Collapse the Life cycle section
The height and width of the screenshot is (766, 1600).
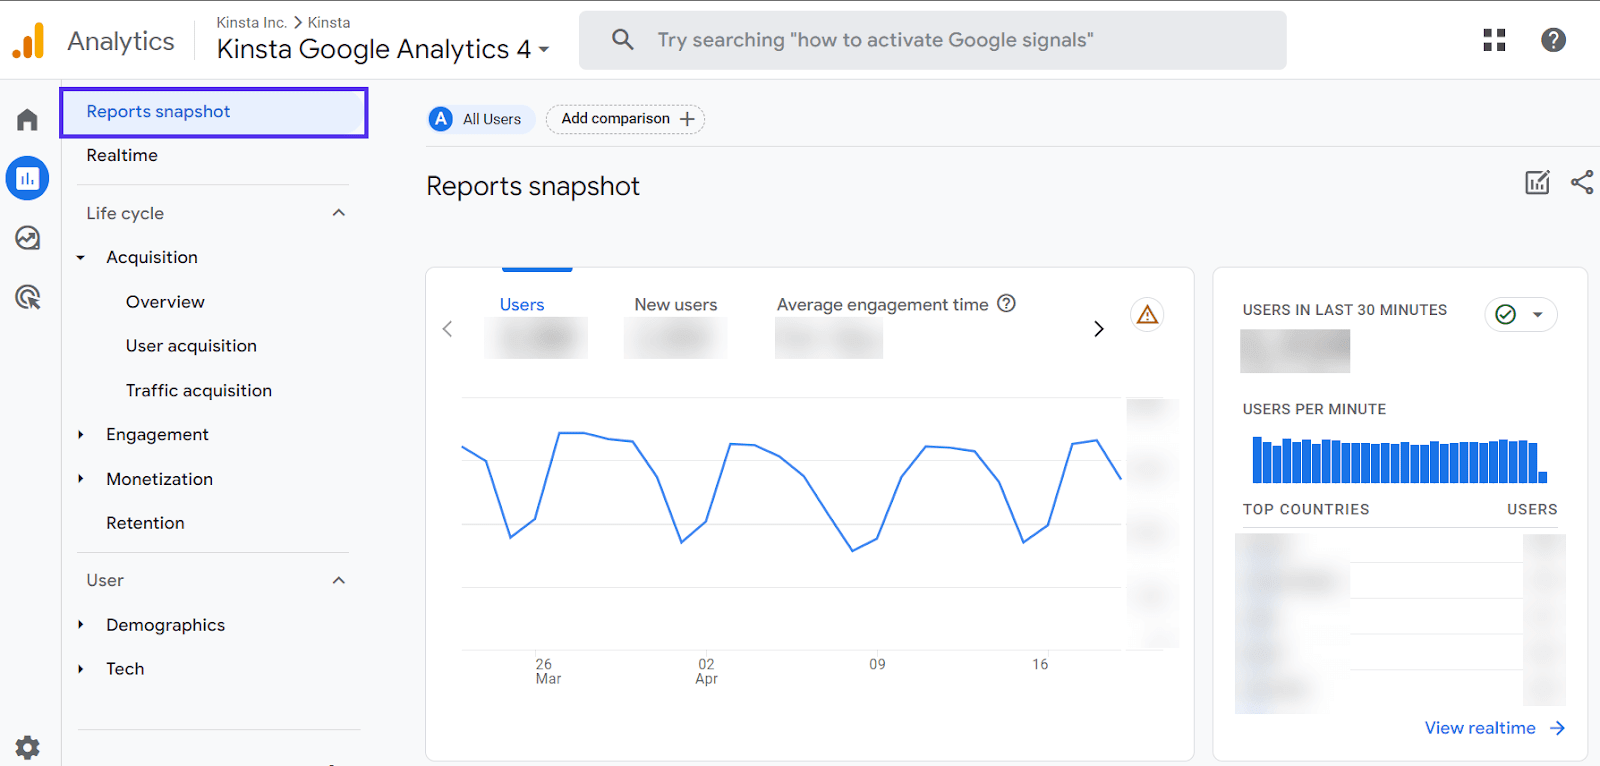click(x=339, y=213)
